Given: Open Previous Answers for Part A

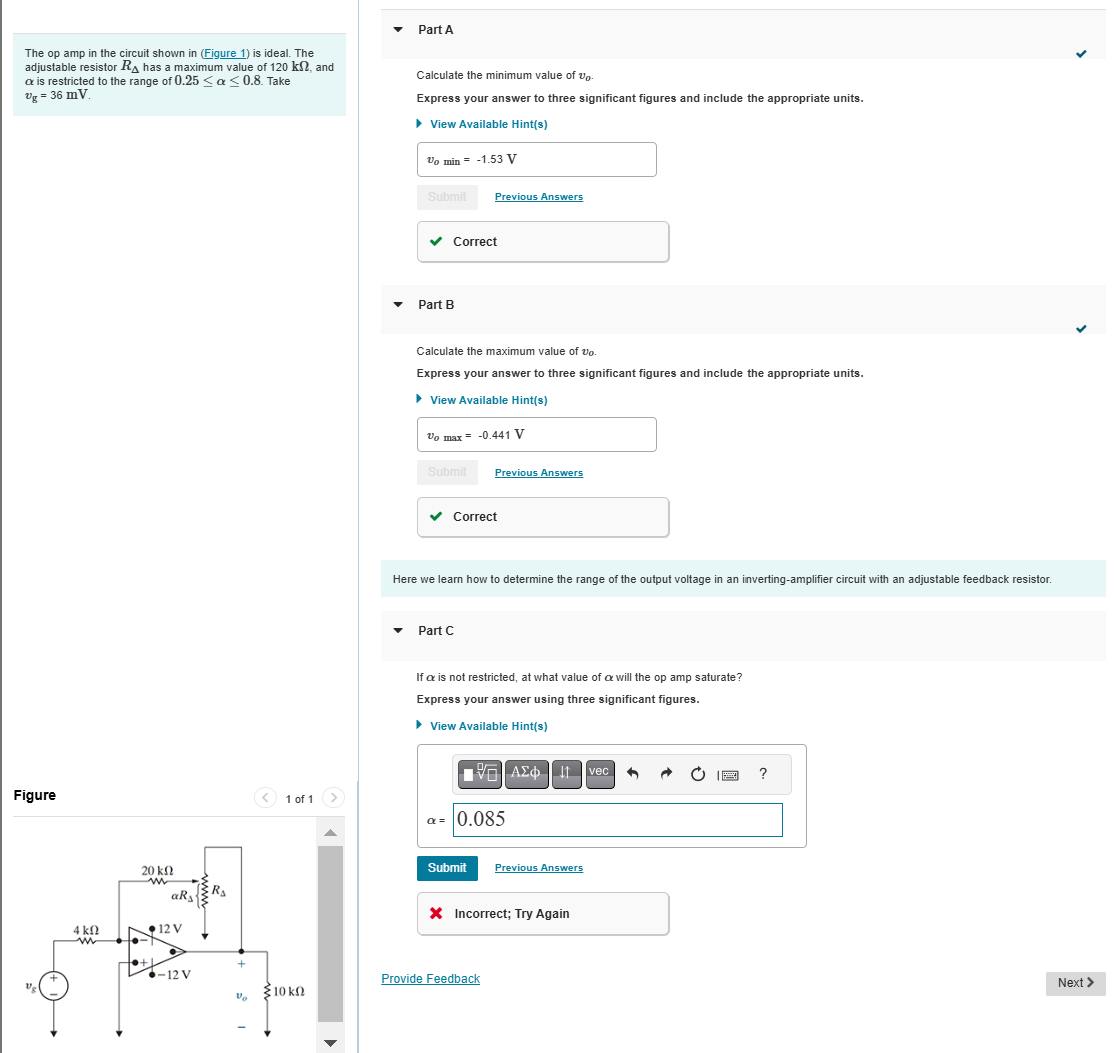Looking at the screenshot, I should pyautogui.click(x=539, y=197).
